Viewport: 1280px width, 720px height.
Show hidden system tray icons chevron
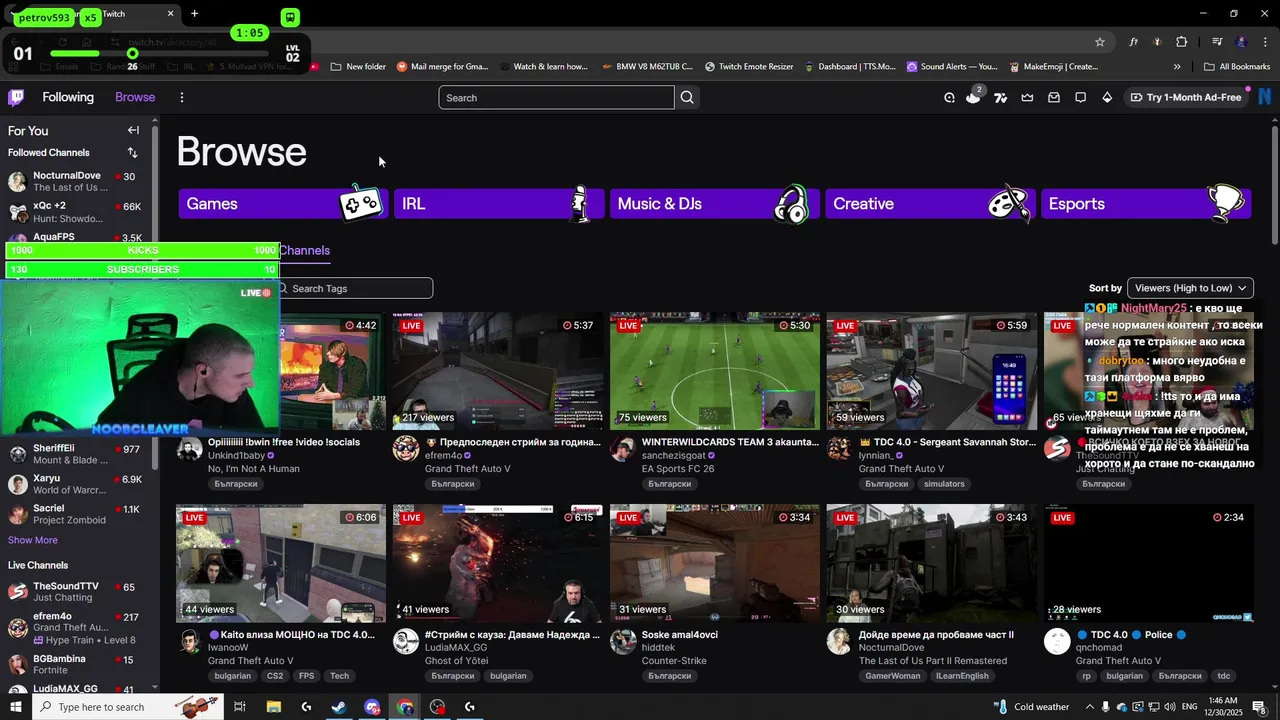pos(1090,707)
